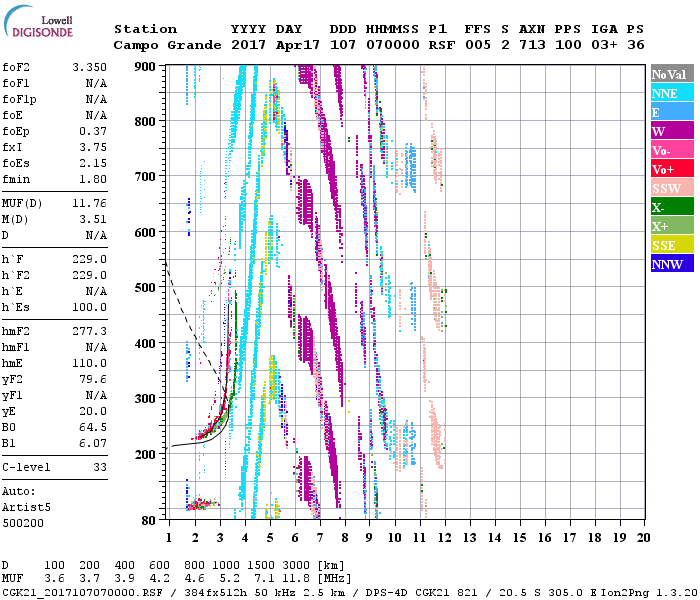This screenshot has width=700, height=600.
Task: Select the SSW salmon legend swatch
Action: pos(672,188)
